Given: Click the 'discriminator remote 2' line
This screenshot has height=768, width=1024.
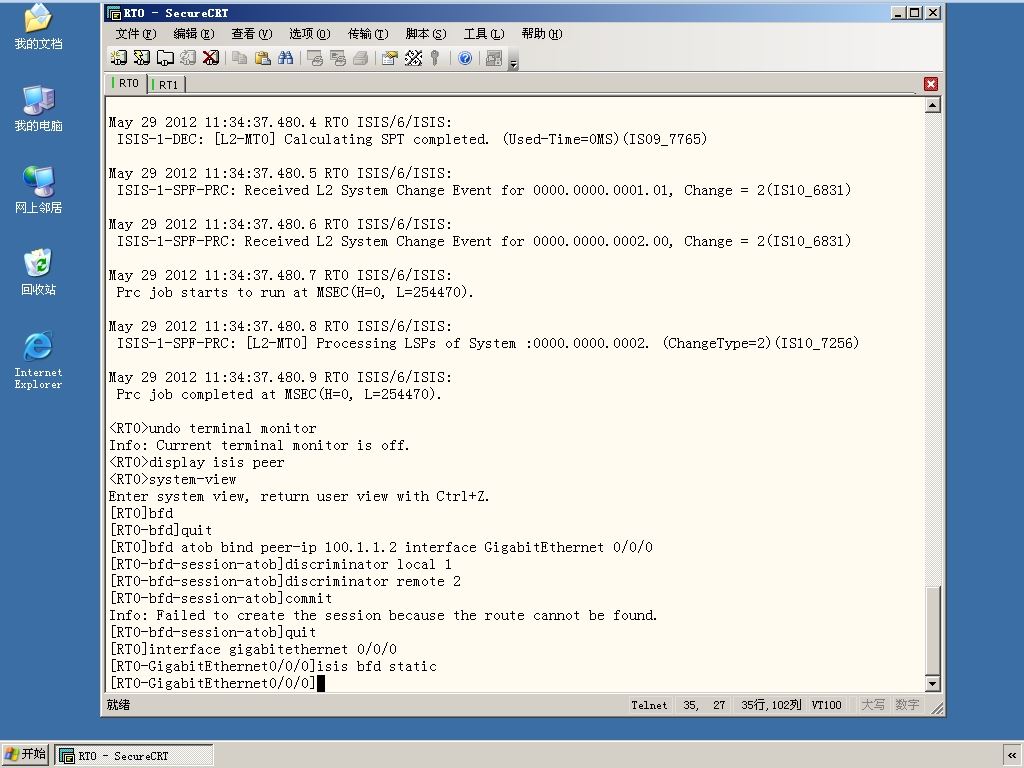Looking at the screenshot, I should click(285, 581).
